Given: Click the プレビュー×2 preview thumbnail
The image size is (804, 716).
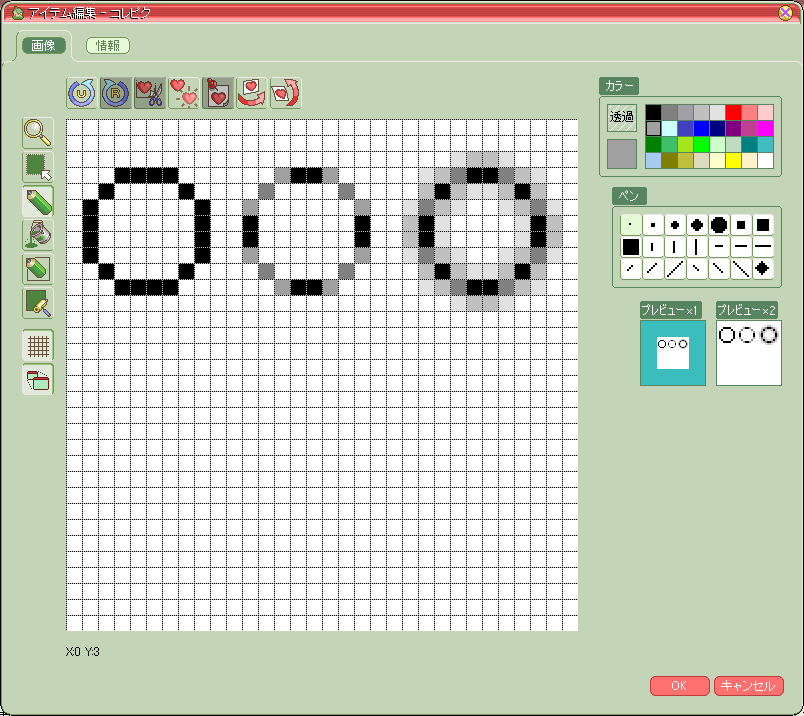Looking at the screenshot, I should [749, 353].
